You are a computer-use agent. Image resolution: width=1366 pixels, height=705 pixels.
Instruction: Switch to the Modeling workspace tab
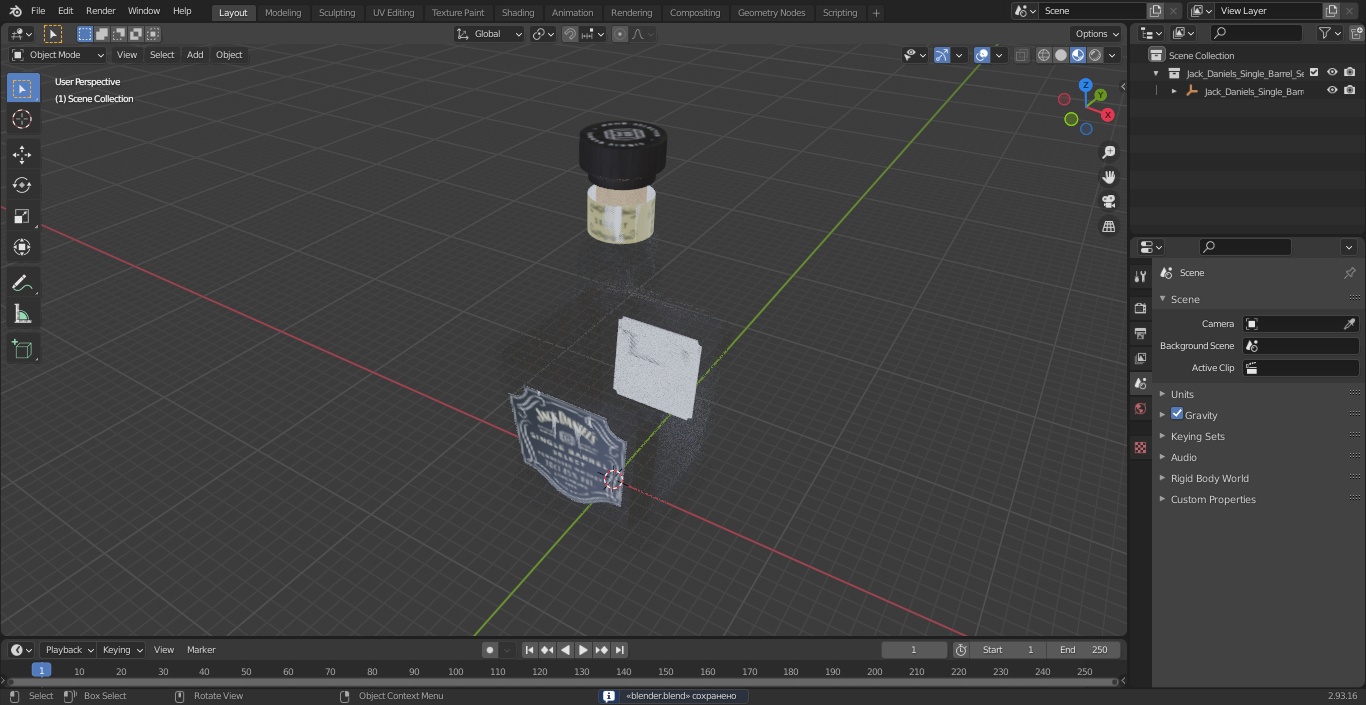click(283, 12)
